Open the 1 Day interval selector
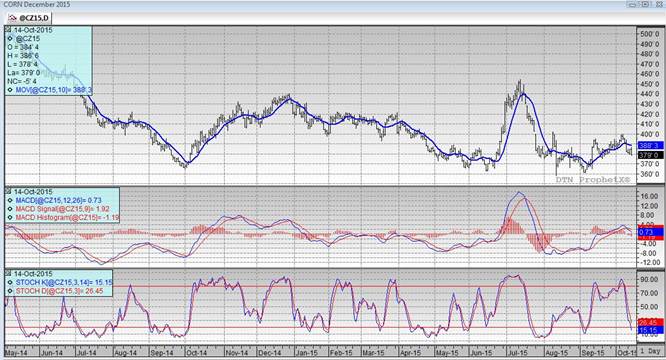Image resolution: width=666 pixels, height=360 pixels. 650,352
